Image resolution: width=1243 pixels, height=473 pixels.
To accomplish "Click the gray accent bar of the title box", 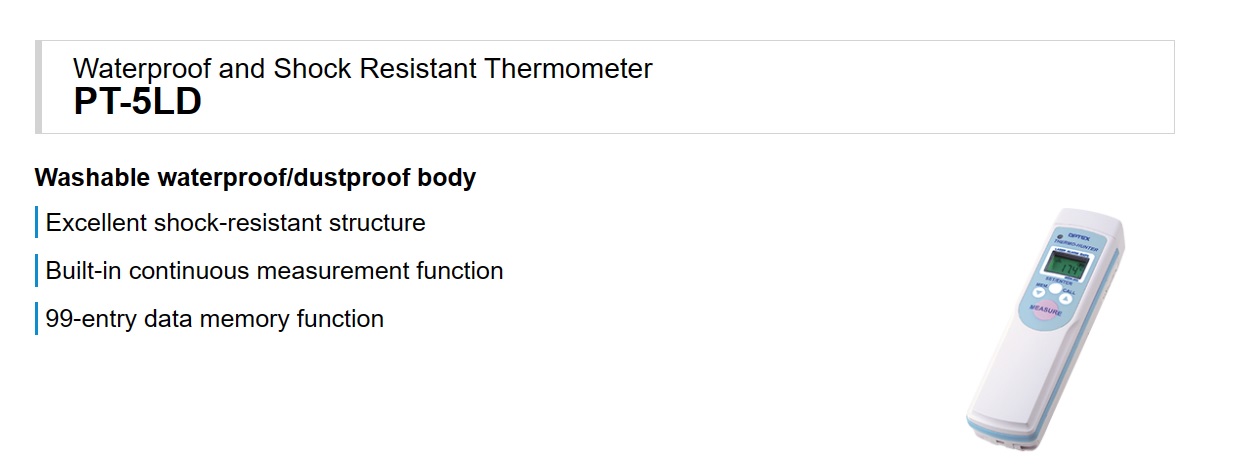I will [38, 87].
